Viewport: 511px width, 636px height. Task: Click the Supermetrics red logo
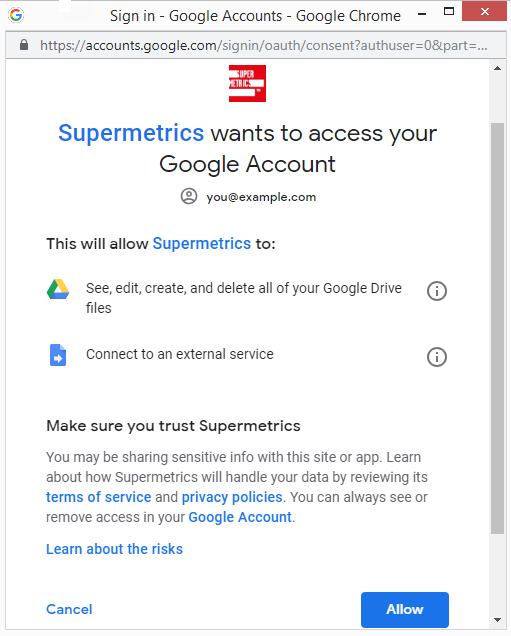coord(247,84)
